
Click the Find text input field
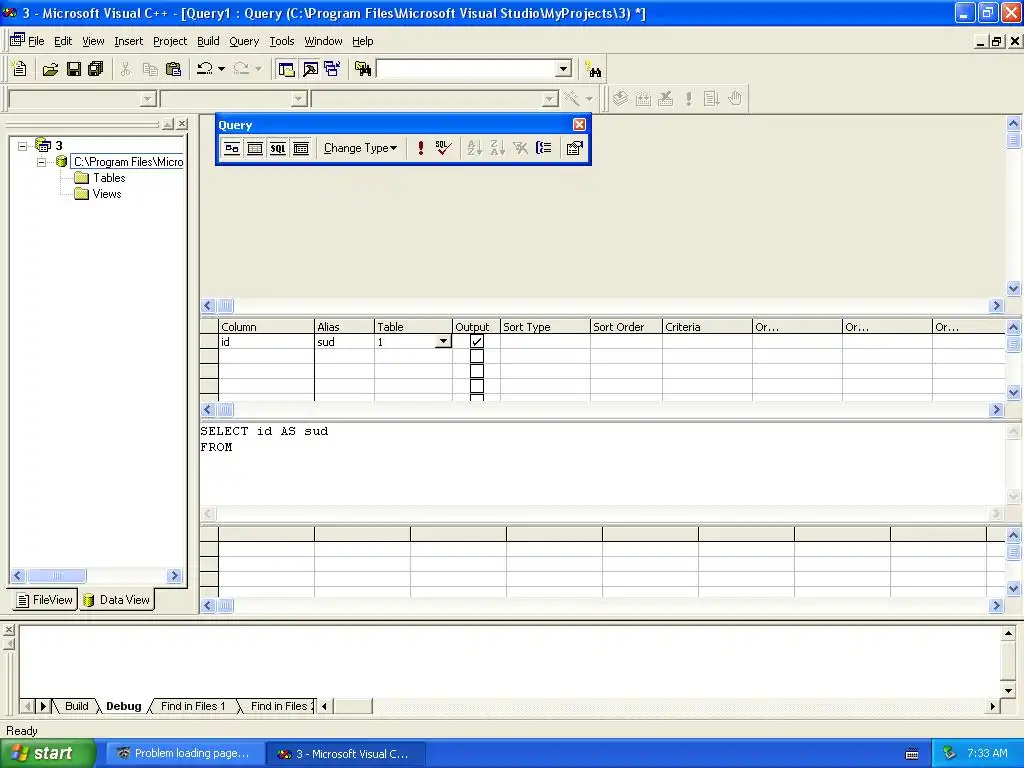point(466,69)
